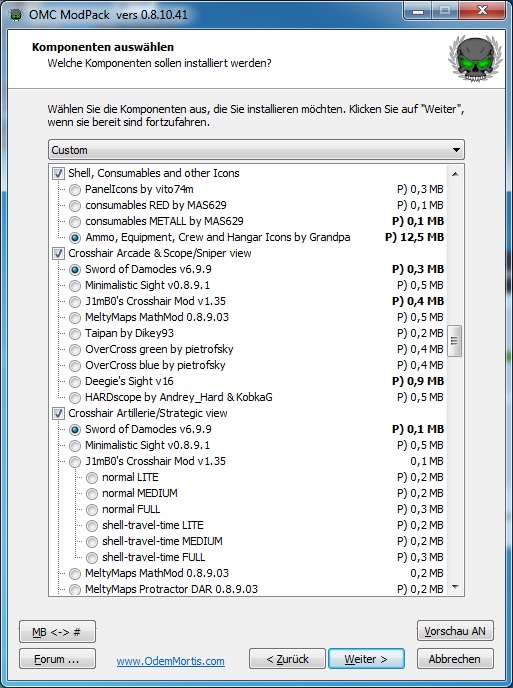Toggle Vorschau AN preview button
The image size is (513, 688).
tap(455, 631)
